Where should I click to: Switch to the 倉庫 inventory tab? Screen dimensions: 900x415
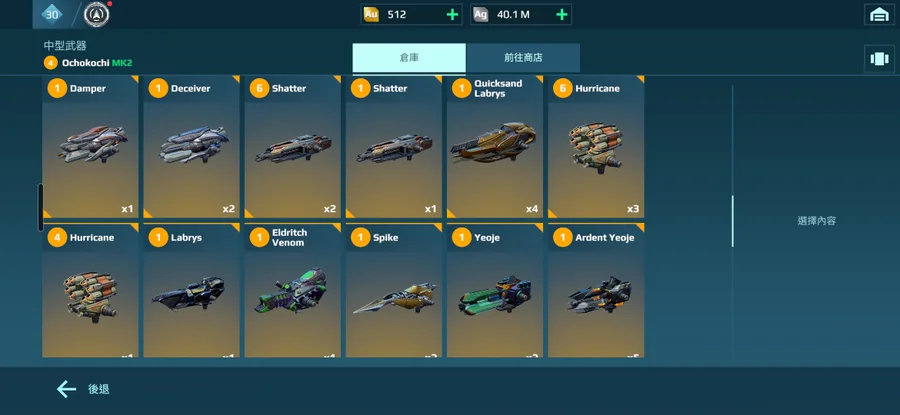[x=409, y=58]
